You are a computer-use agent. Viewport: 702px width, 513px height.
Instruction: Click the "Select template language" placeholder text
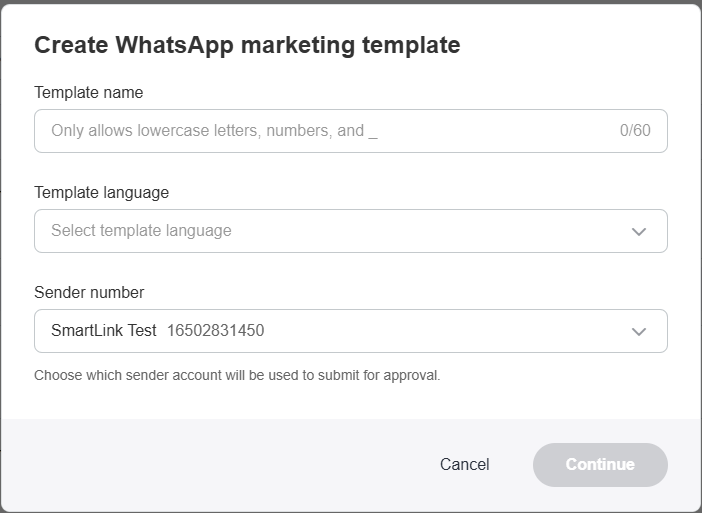(141, 231)
